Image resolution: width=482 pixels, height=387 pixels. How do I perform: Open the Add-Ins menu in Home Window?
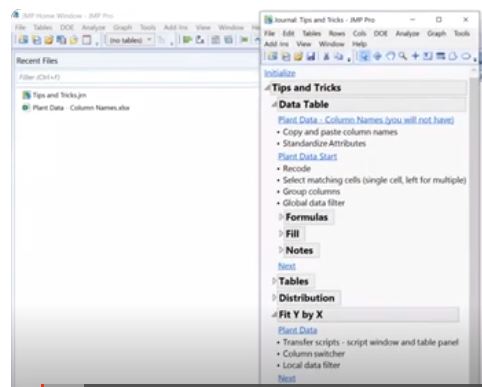tap(175, 27)
